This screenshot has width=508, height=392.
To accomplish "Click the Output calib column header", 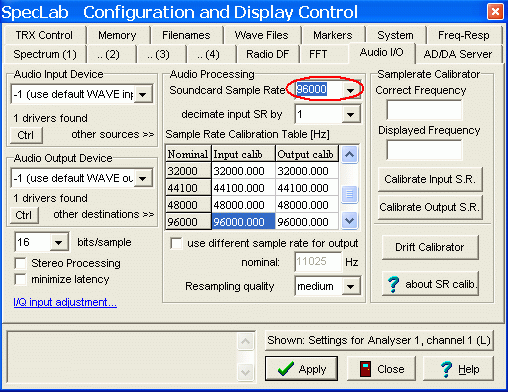I will 307,154.
